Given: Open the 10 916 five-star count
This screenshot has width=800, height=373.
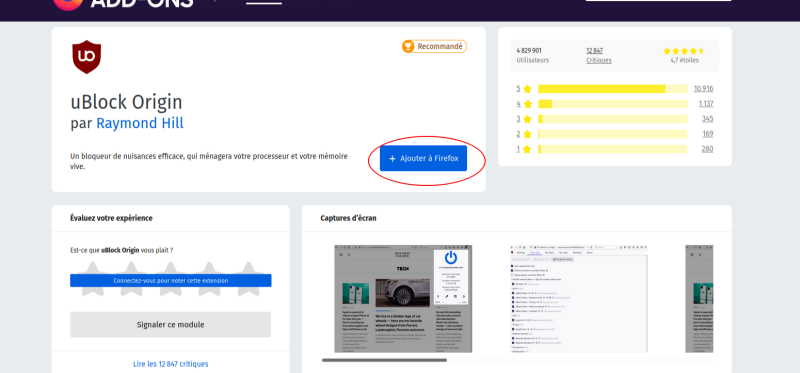Looking at the screenshot, I should click(703, 89).
